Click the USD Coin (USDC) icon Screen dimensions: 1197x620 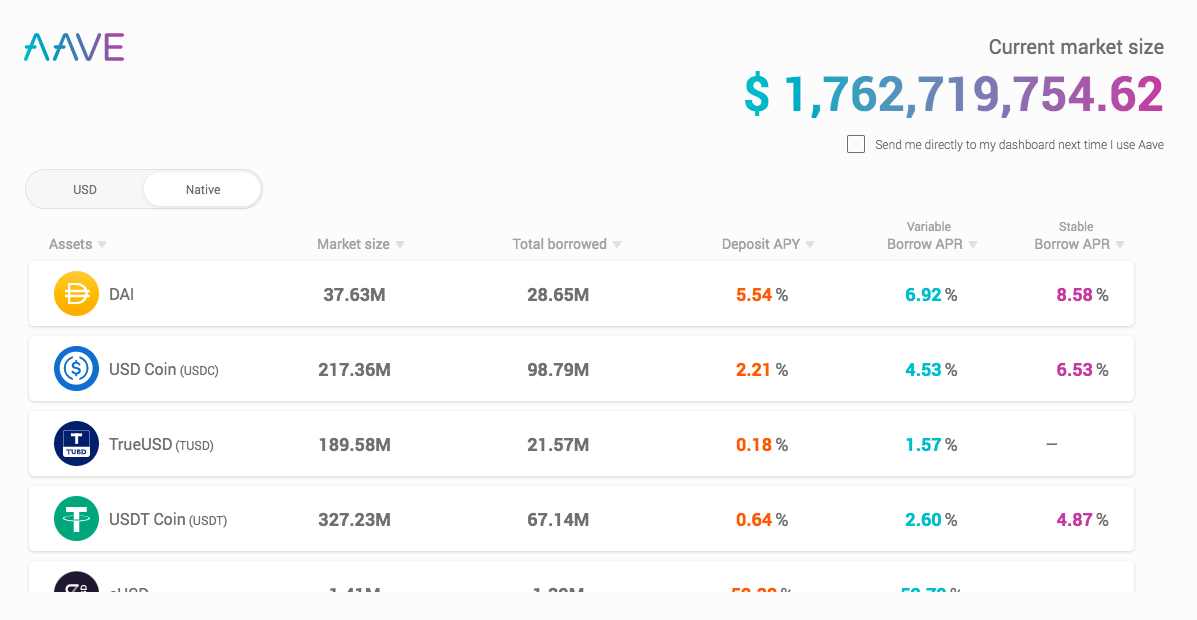76,370
